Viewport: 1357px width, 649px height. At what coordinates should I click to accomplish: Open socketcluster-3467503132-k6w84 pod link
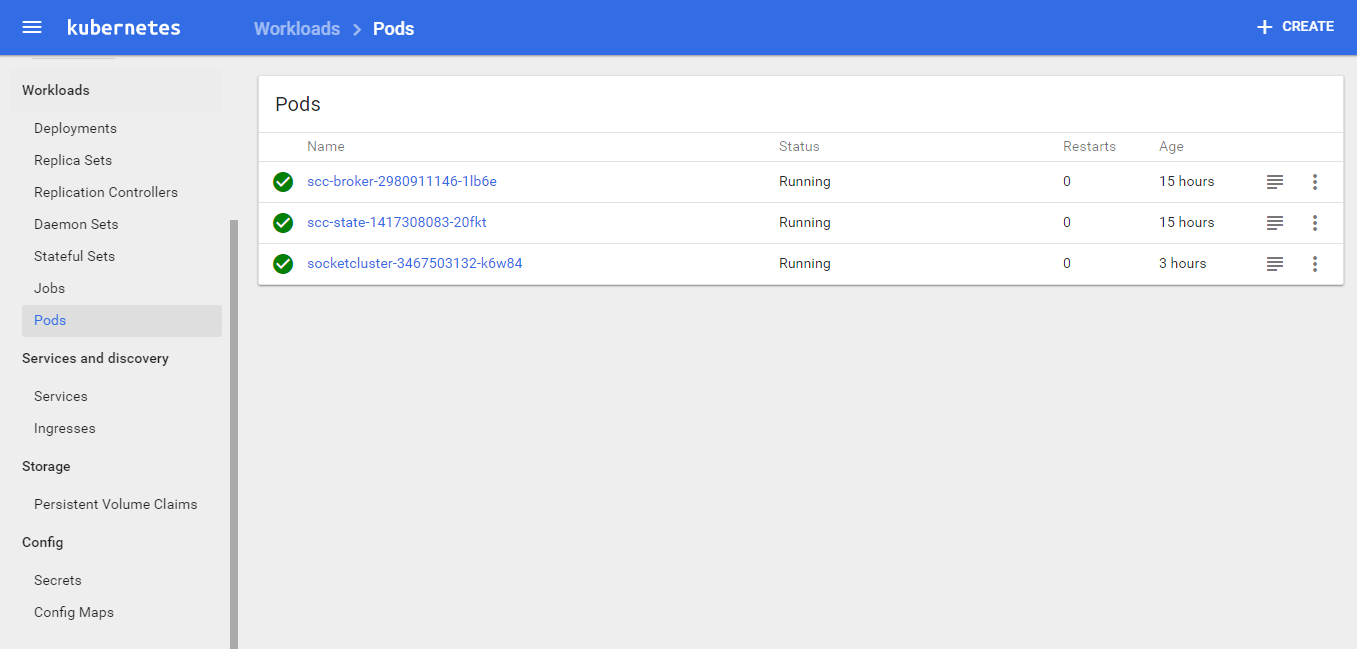[414, 264]
